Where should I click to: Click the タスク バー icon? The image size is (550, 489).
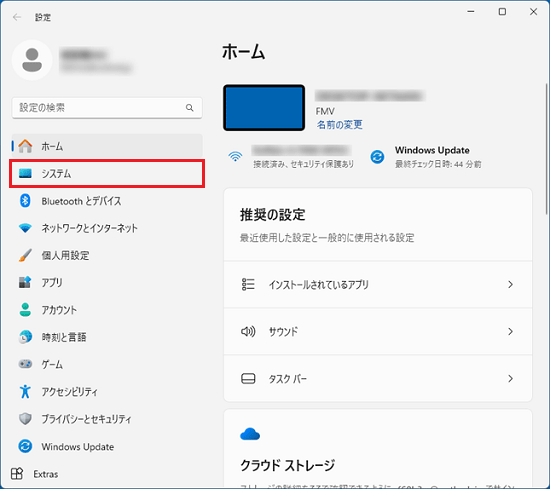pos(248,379)
